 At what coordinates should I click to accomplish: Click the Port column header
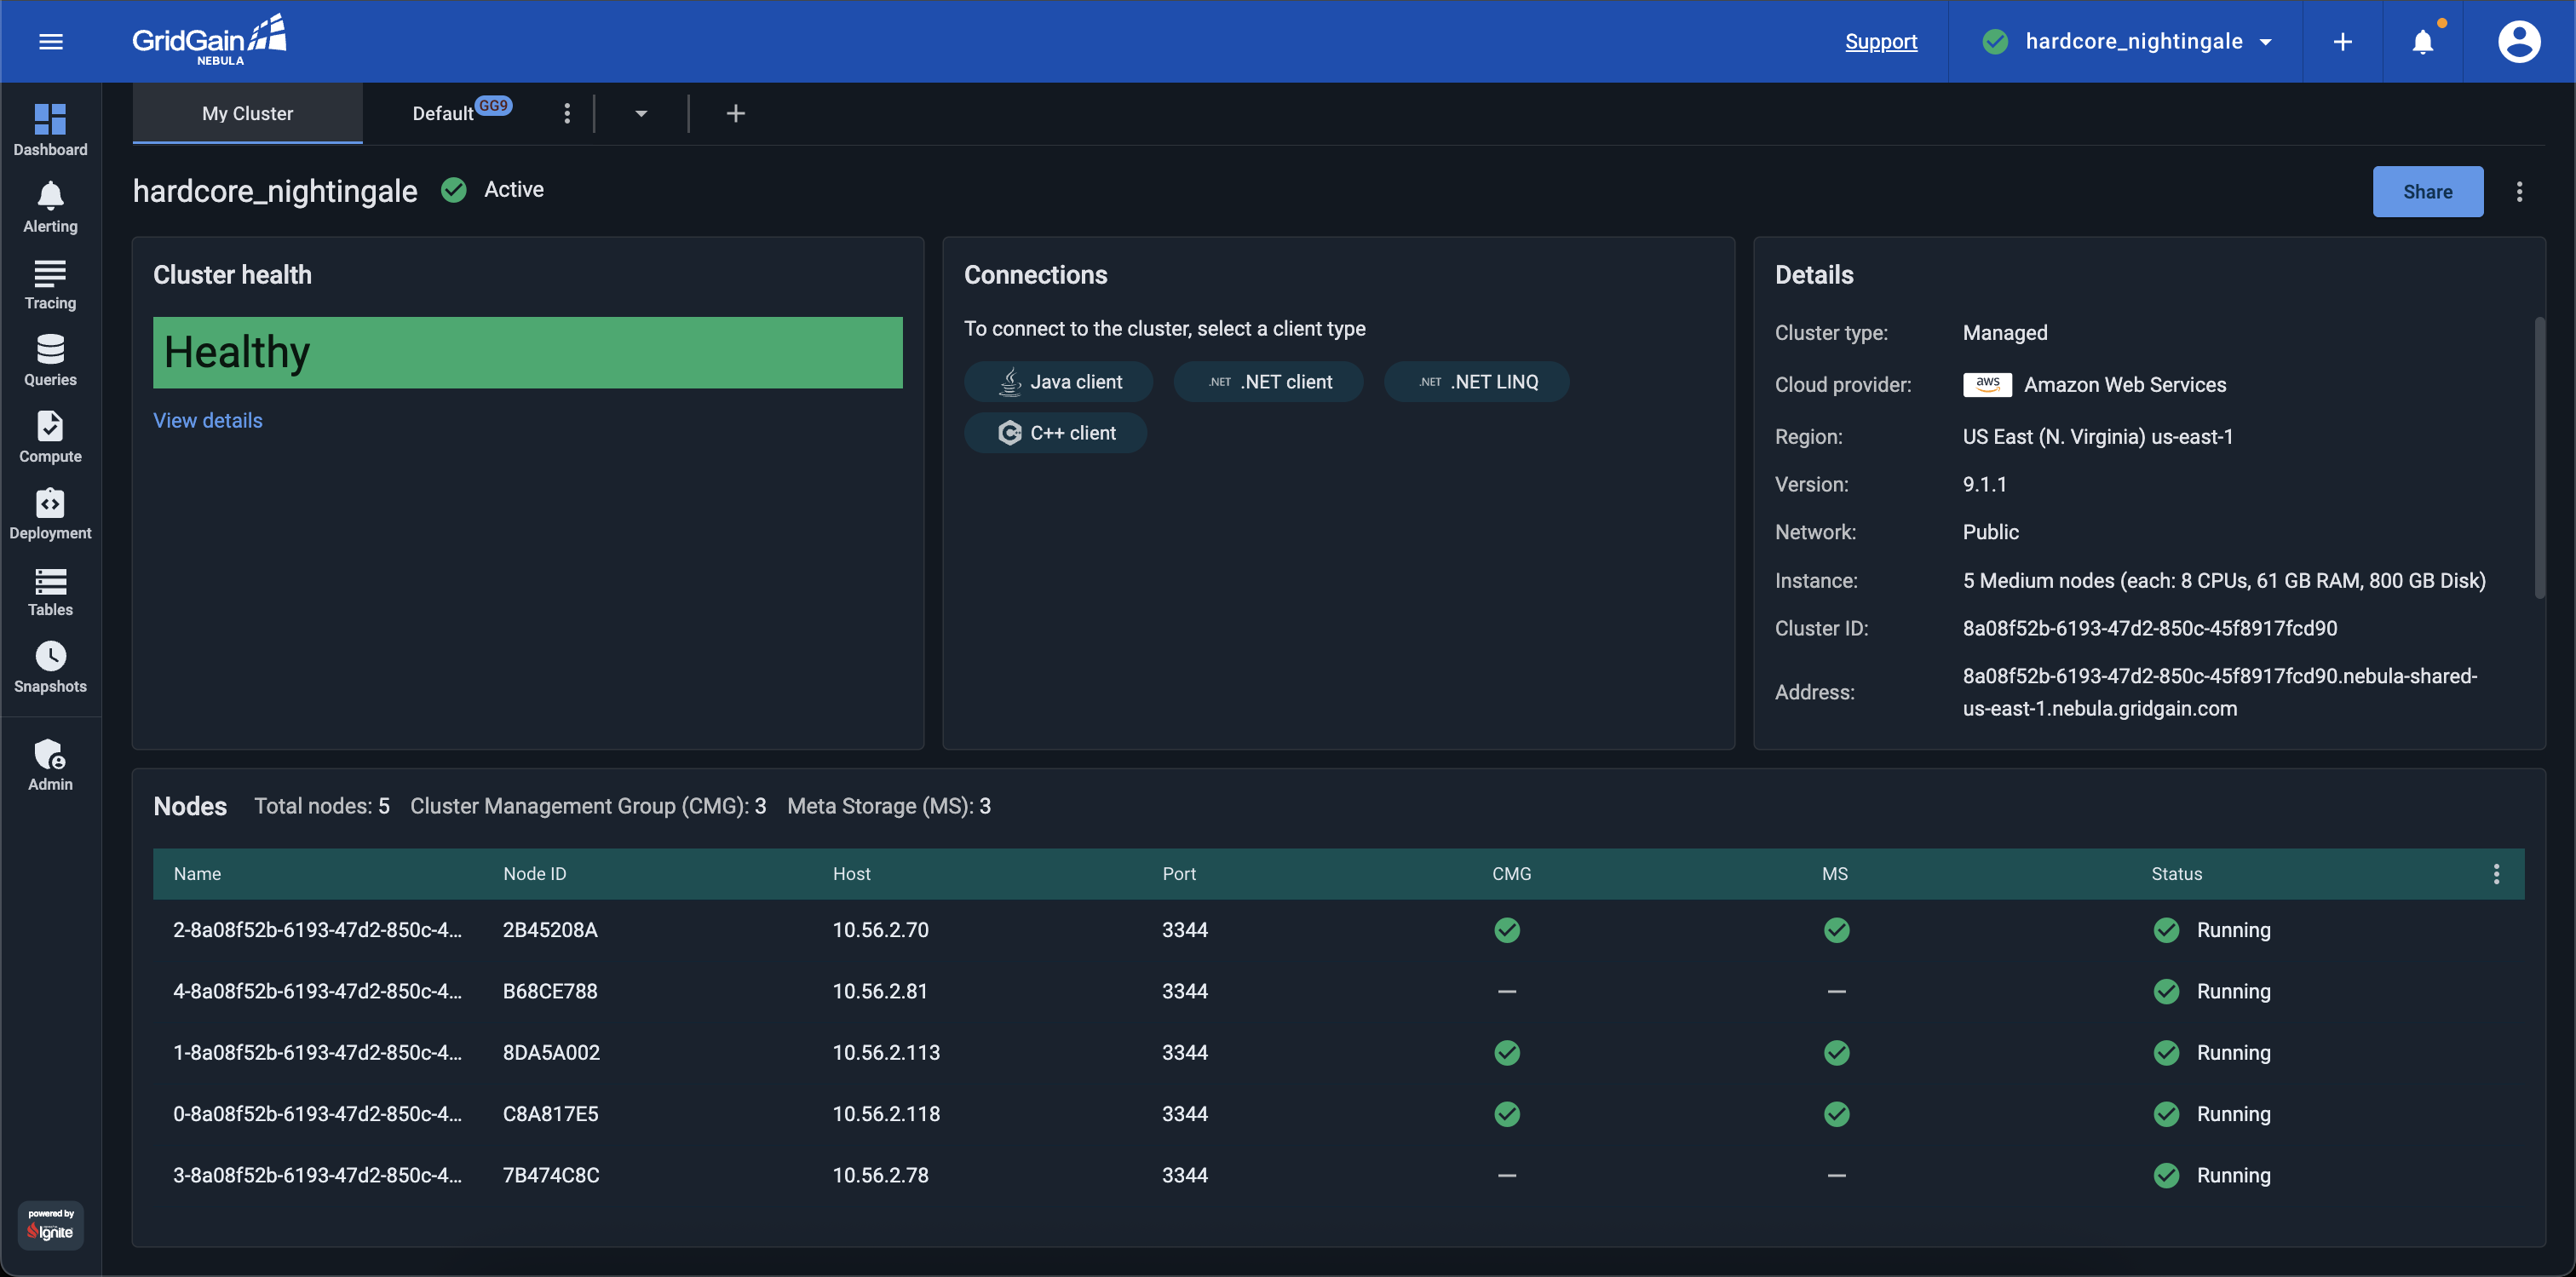click(1179, 873)
